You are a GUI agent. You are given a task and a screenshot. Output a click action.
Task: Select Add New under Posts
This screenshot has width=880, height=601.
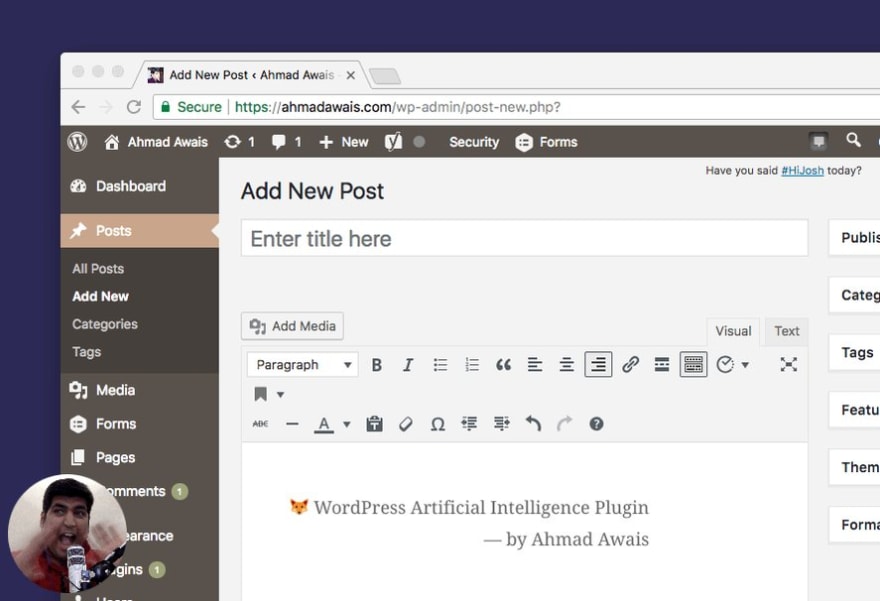click(100, 296)
